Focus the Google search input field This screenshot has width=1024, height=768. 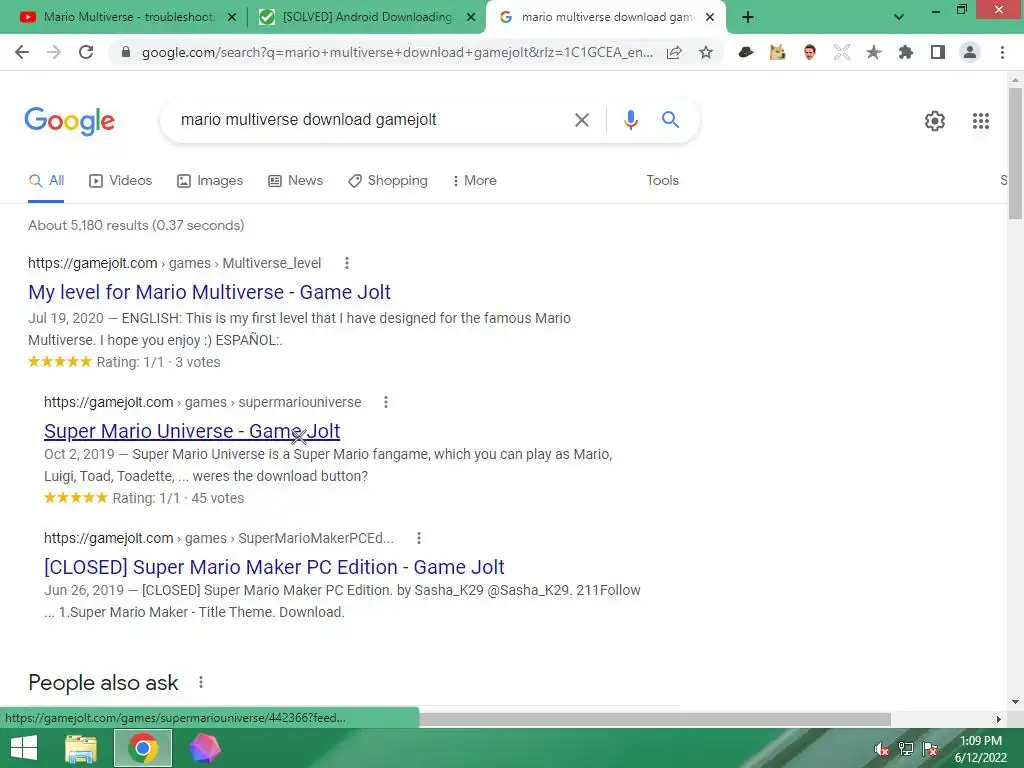coord(372,120)
